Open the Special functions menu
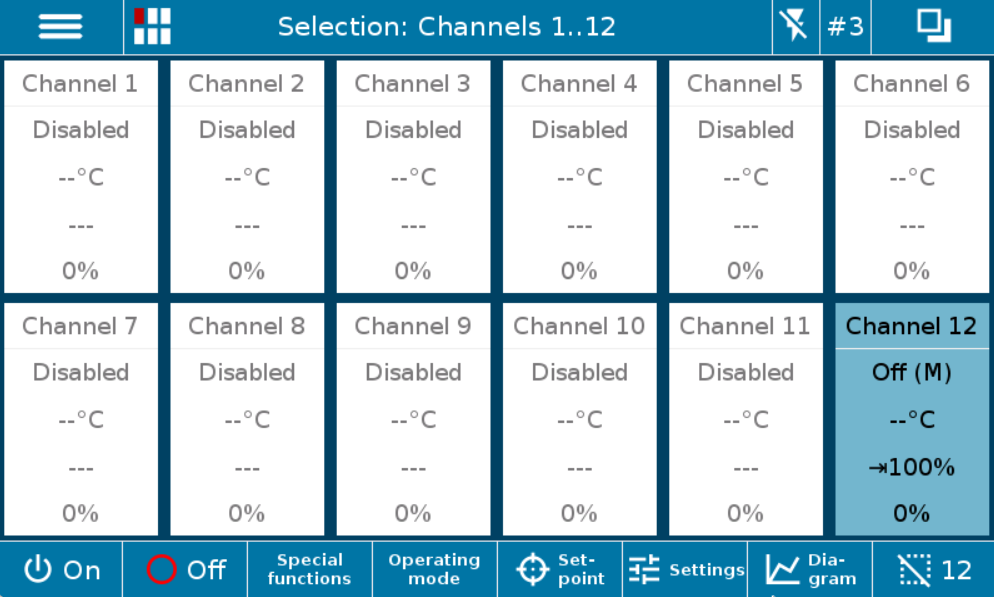 coord(309,569)
